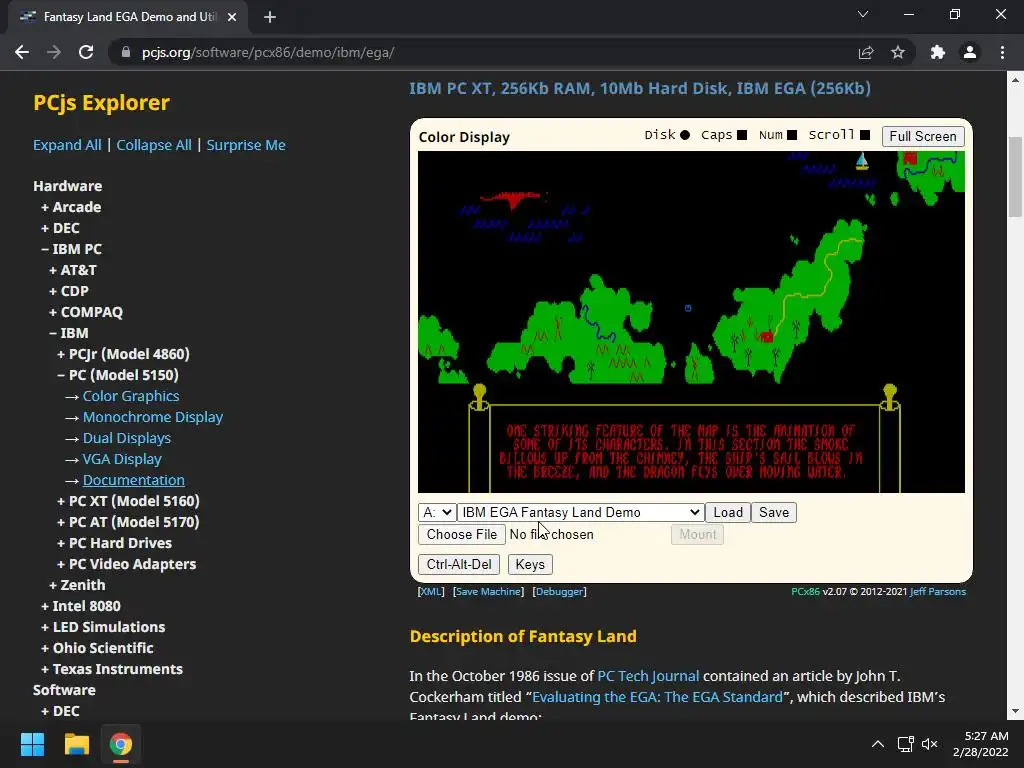
Task: Open the PCx86 version link
Action: pos(805,592)
